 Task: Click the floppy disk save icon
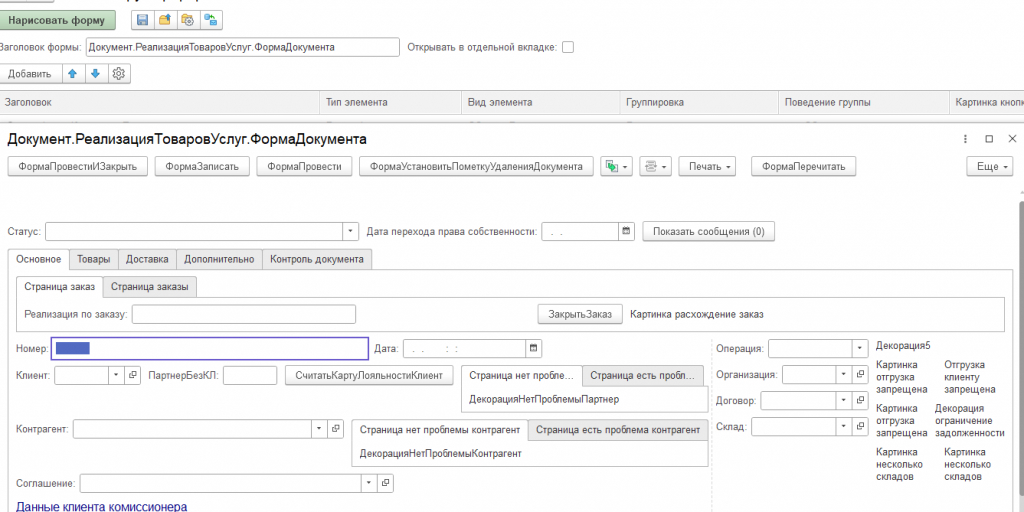pyautogui.click(x=142, y=20)
